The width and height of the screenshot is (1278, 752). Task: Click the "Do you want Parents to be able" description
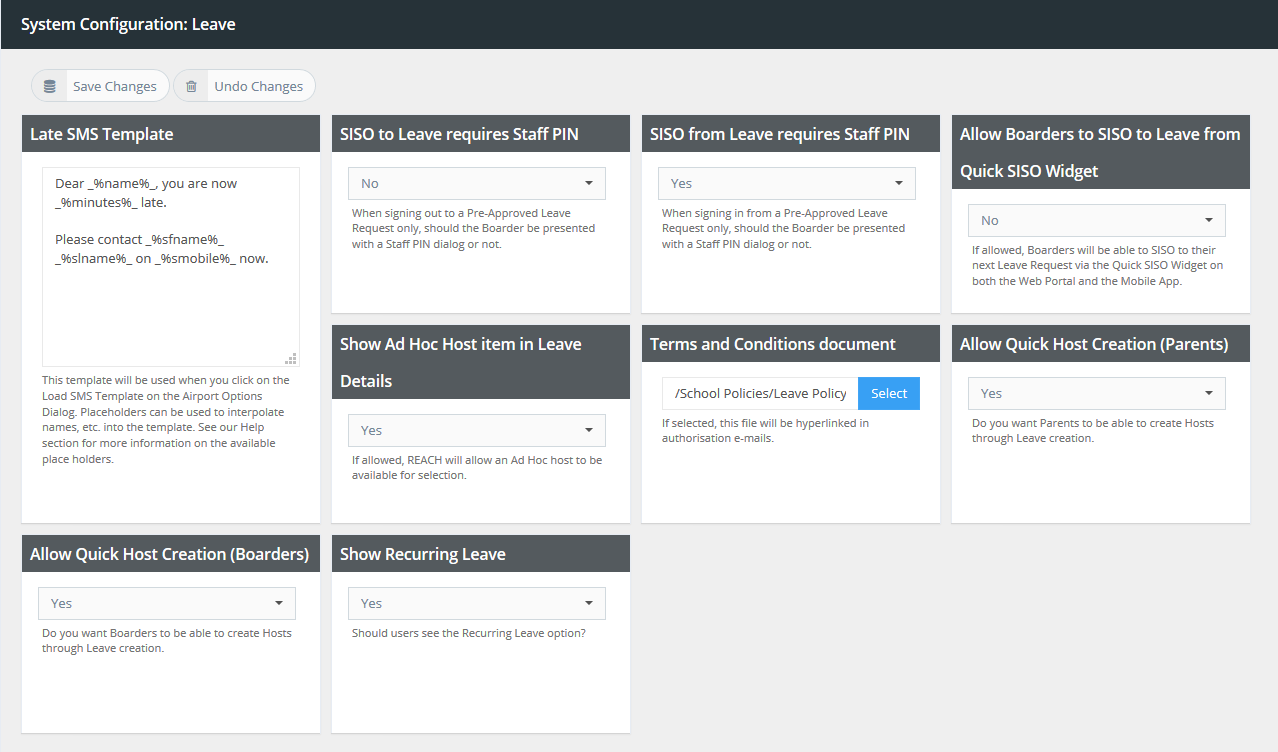pos(1093,430)
